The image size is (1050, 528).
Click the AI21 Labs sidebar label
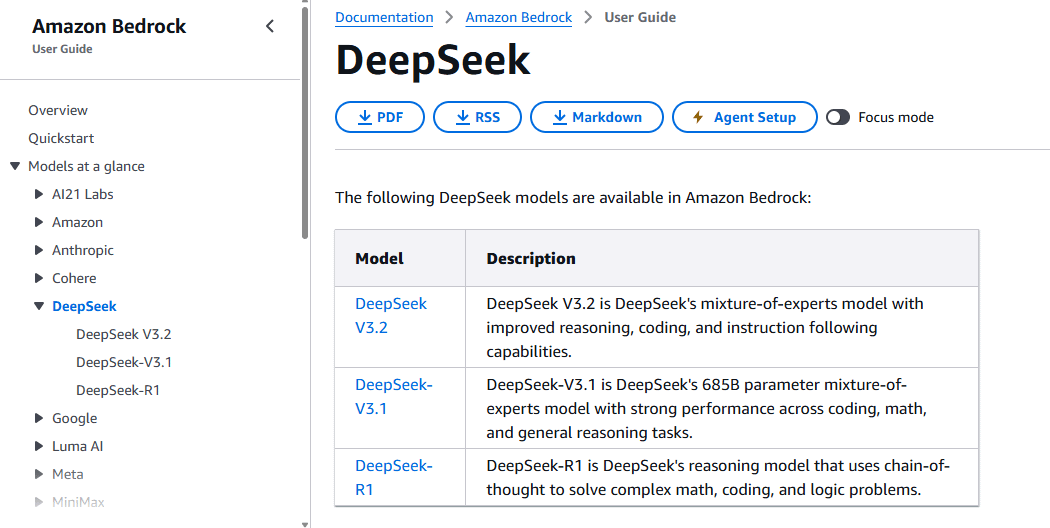click(83, 194)
